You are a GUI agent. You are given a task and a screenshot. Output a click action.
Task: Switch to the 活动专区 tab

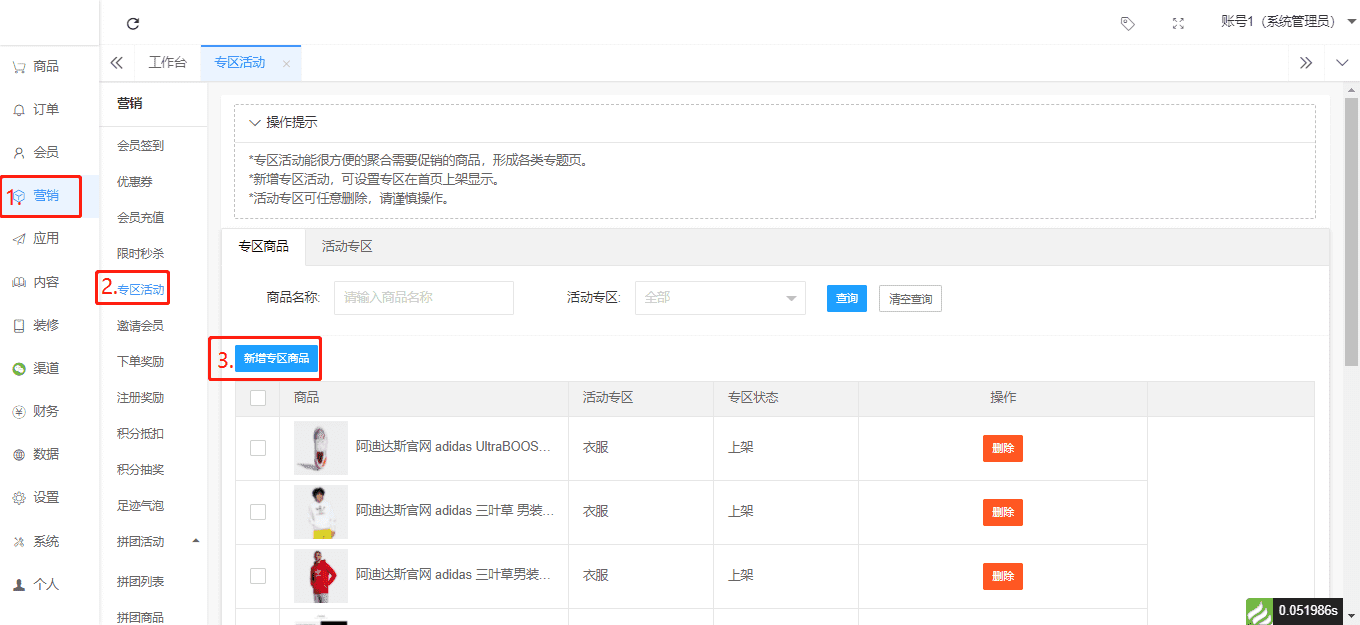pyautogui.click(x=347, y=247)
